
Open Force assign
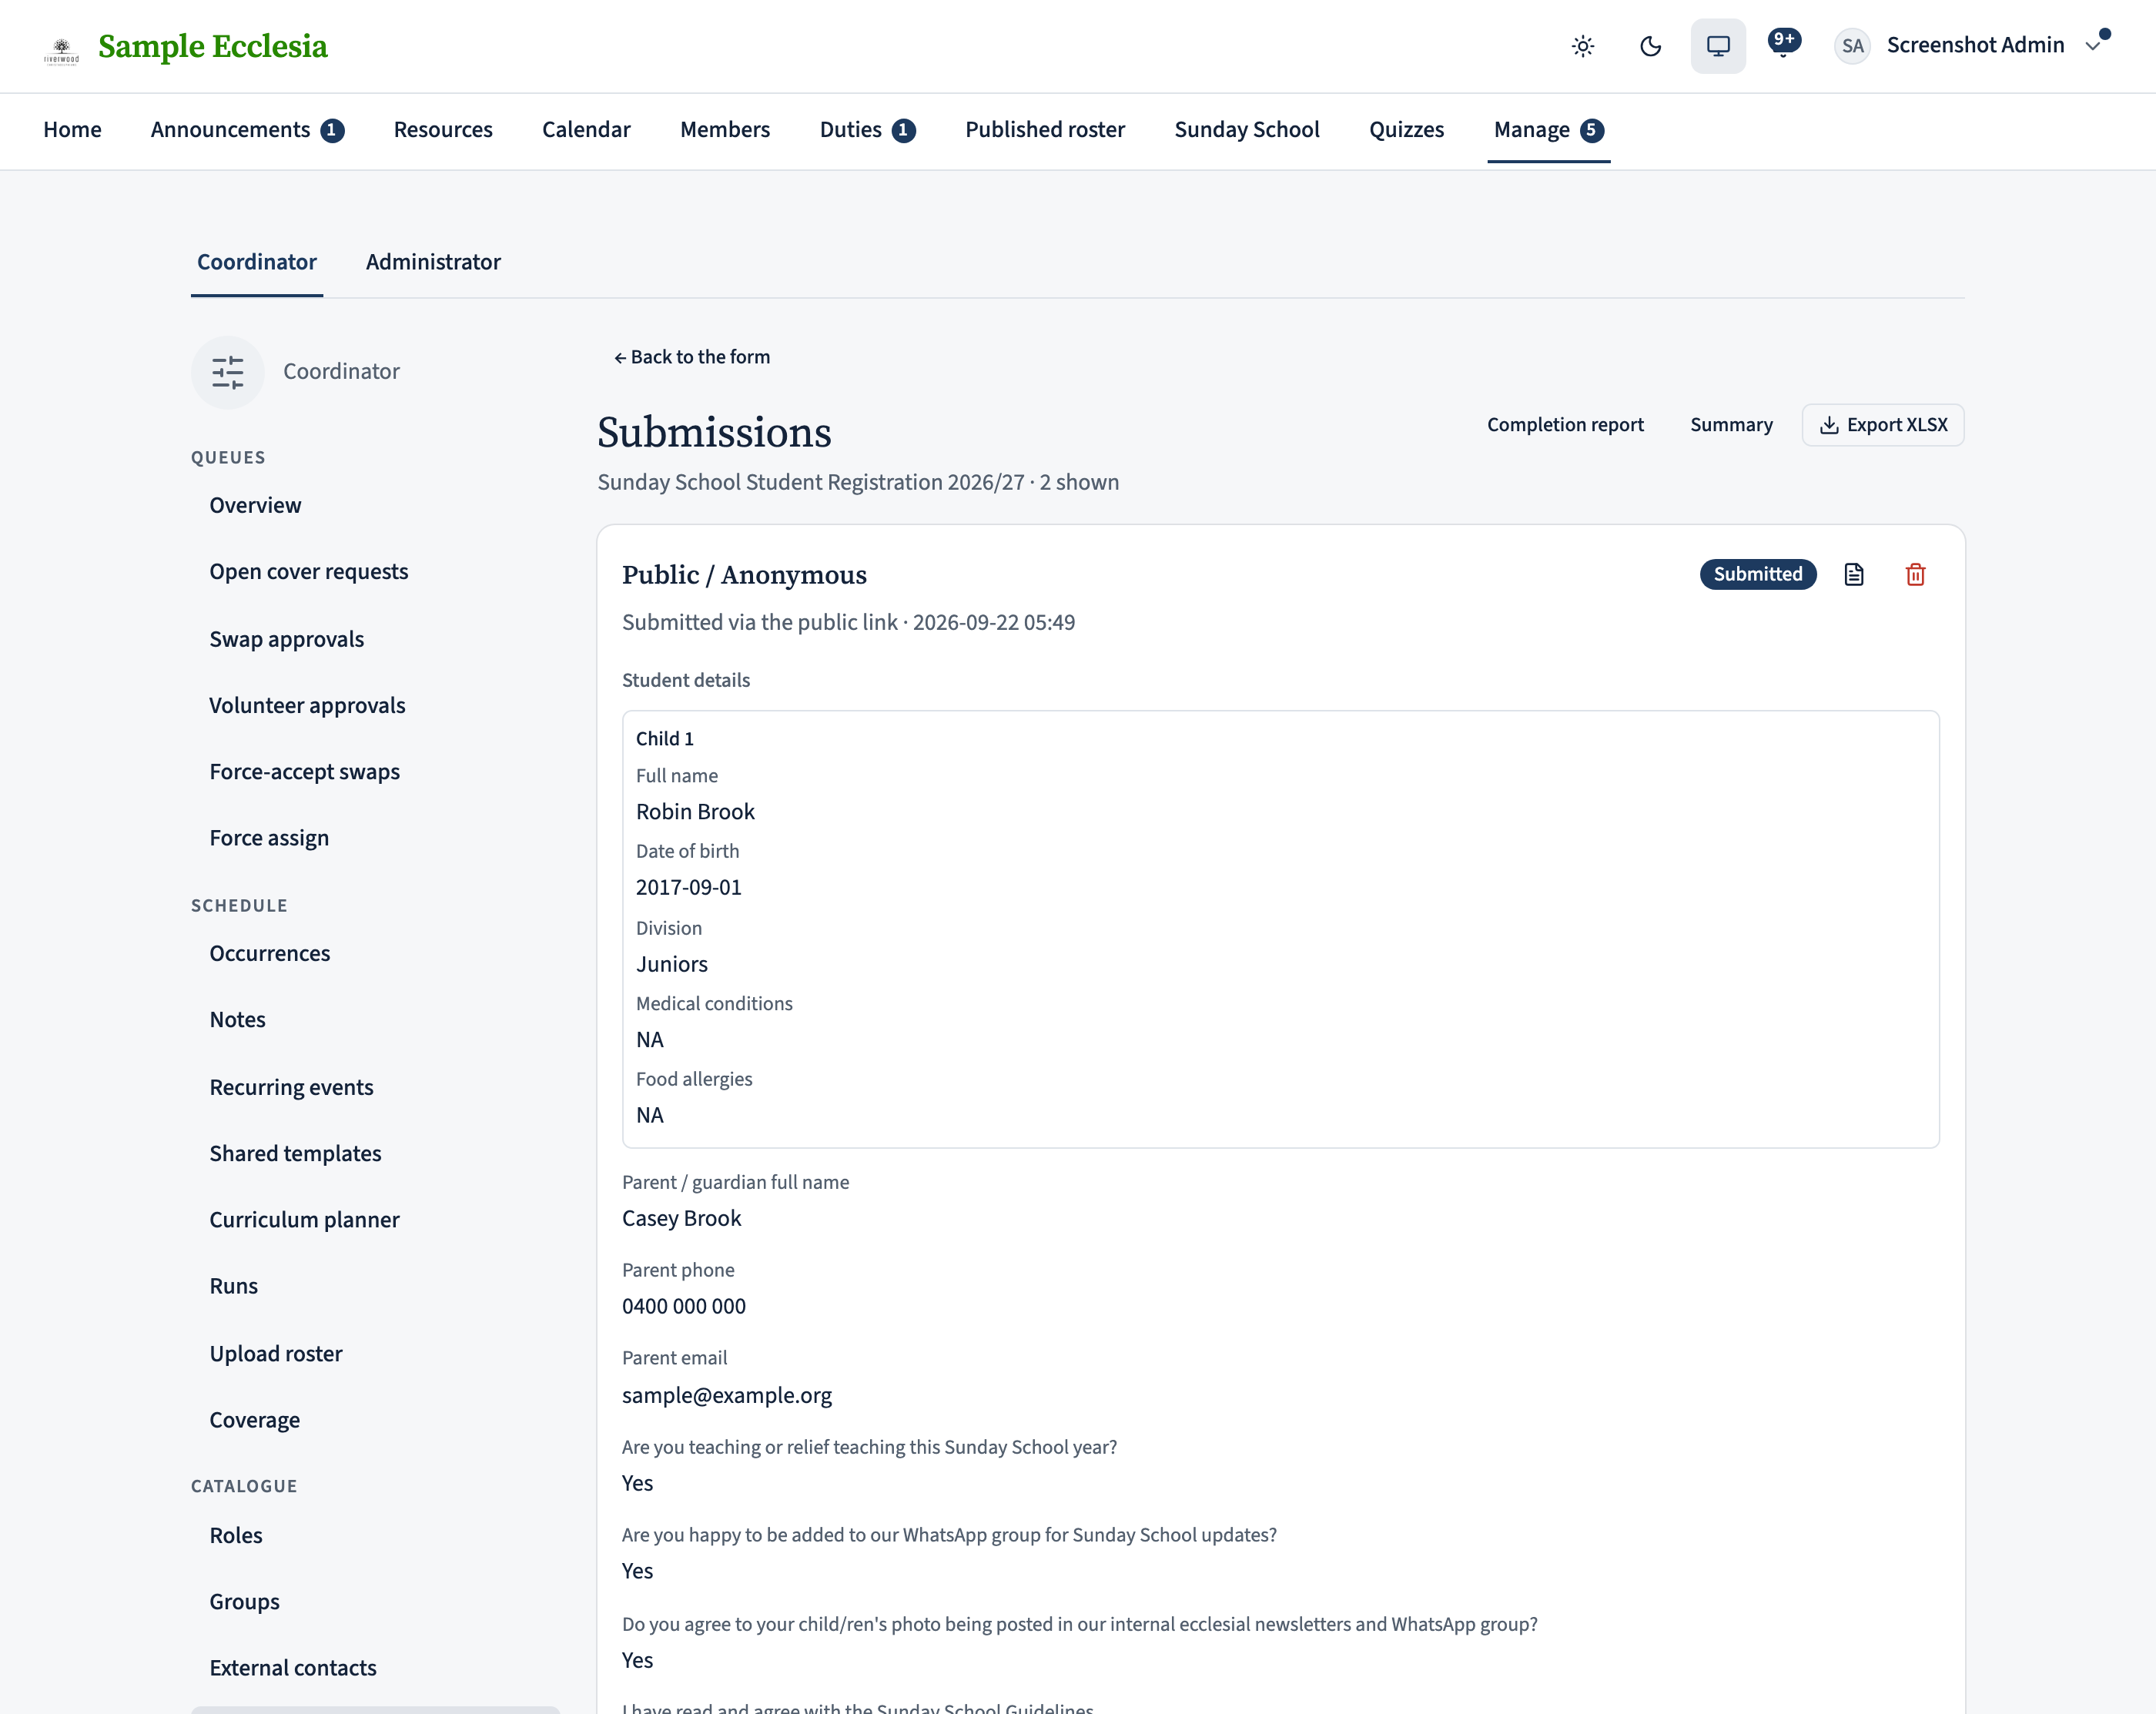[269, 838]
